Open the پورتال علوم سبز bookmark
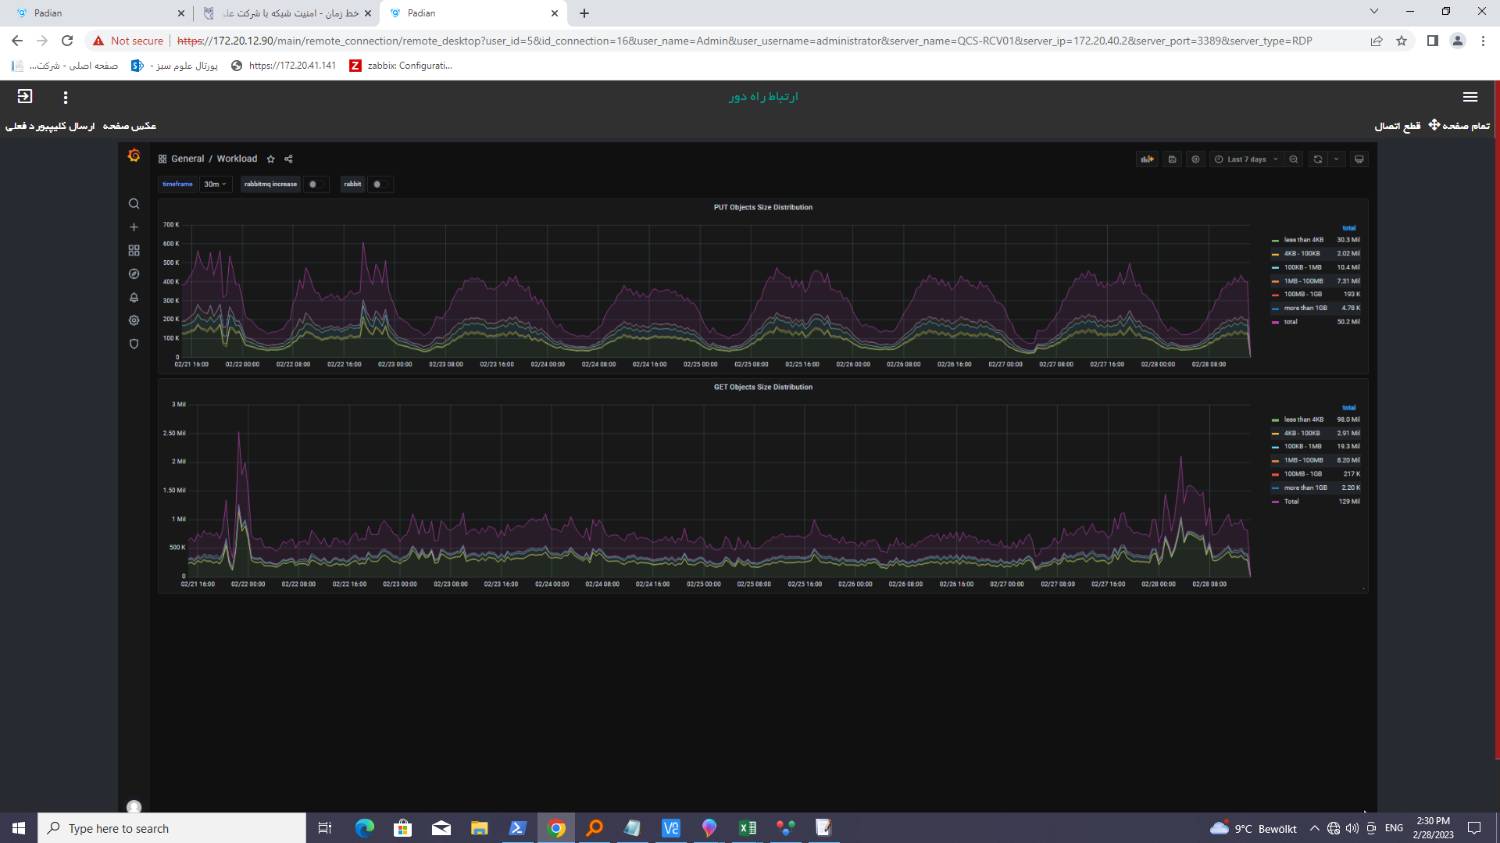This screenshot has height=843, width=1500. (175, 66)
